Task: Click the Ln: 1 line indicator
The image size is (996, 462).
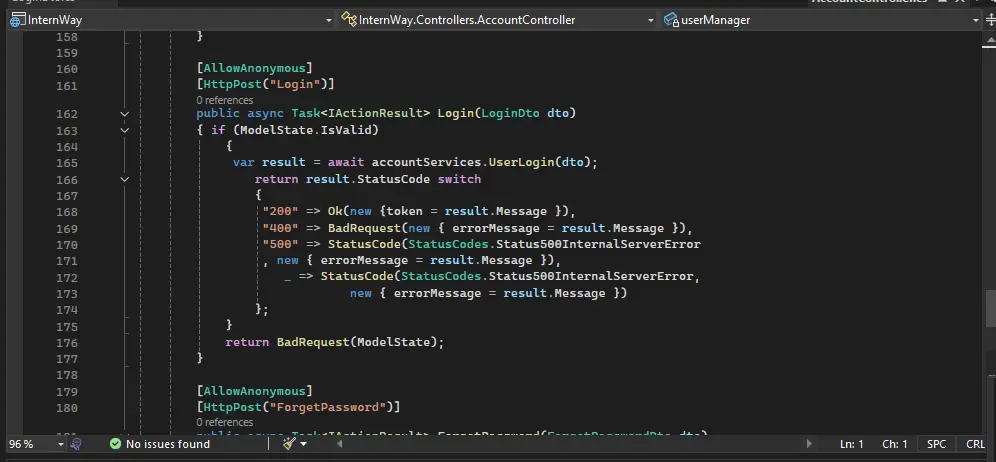Action: (852, 444)
